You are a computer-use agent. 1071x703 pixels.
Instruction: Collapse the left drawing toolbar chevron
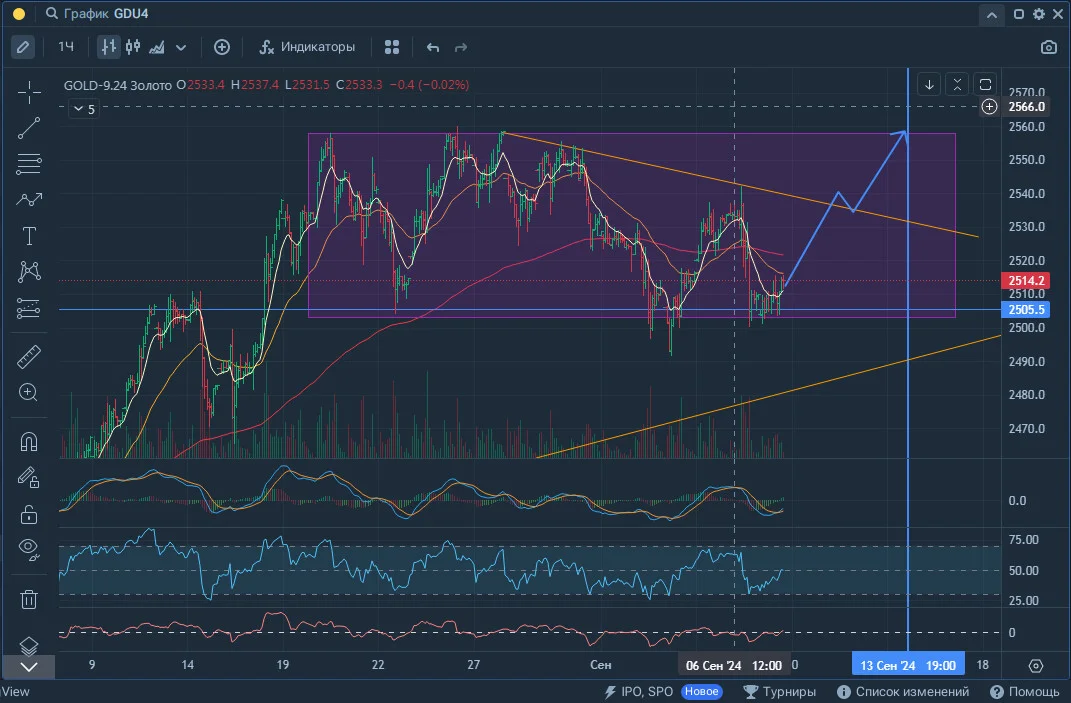tap(29, 667)
